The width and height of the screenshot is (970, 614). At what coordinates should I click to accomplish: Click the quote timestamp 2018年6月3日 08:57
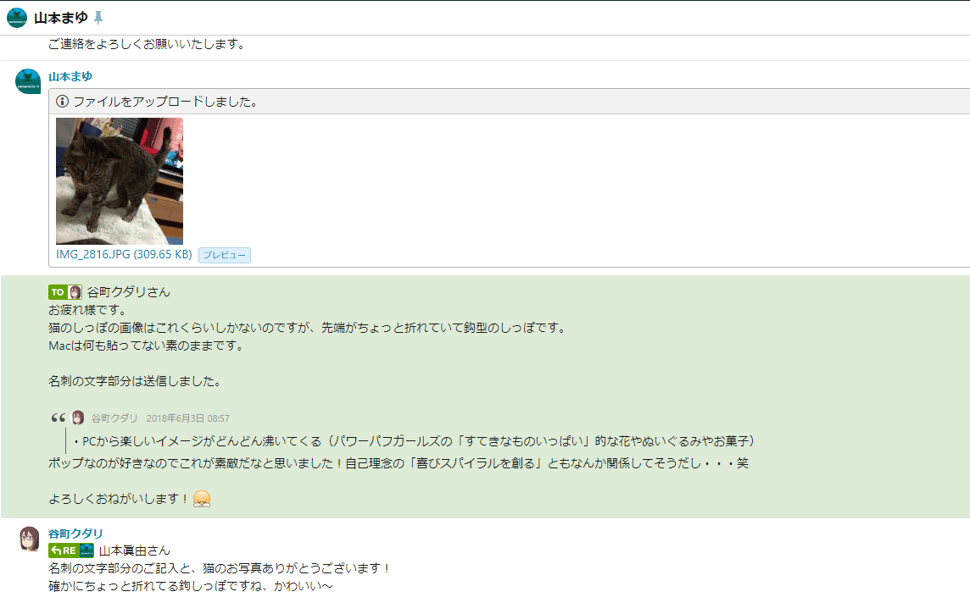pos(188,419)
